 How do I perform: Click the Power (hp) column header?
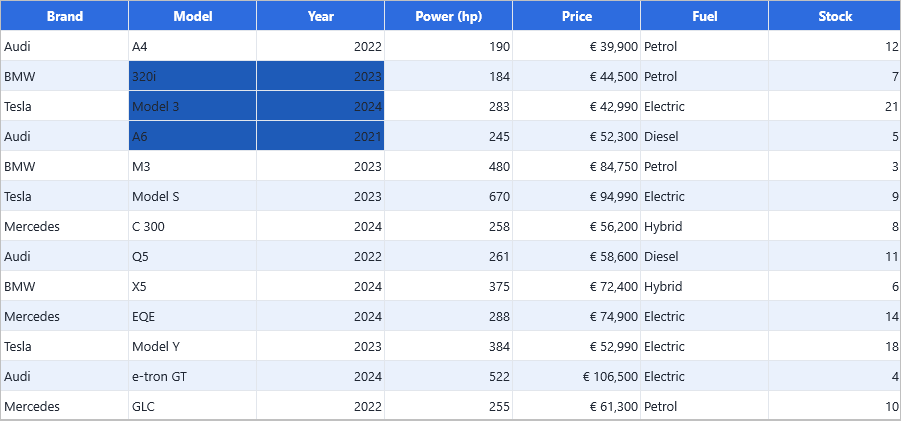coord(449,16)
